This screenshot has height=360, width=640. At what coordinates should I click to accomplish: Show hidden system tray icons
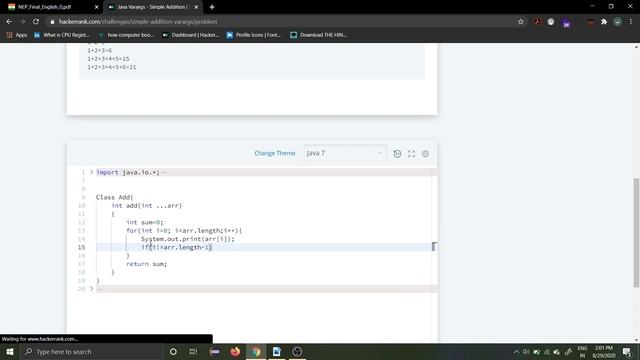516,351
